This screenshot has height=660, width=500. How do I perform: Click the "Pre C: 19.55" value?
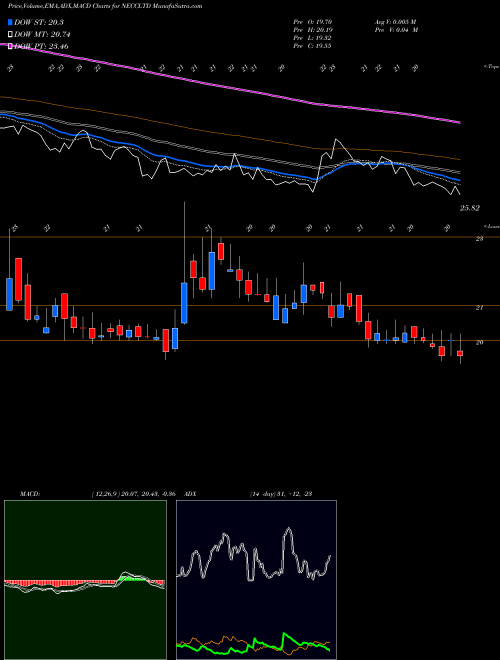click(x=313, y=46)
